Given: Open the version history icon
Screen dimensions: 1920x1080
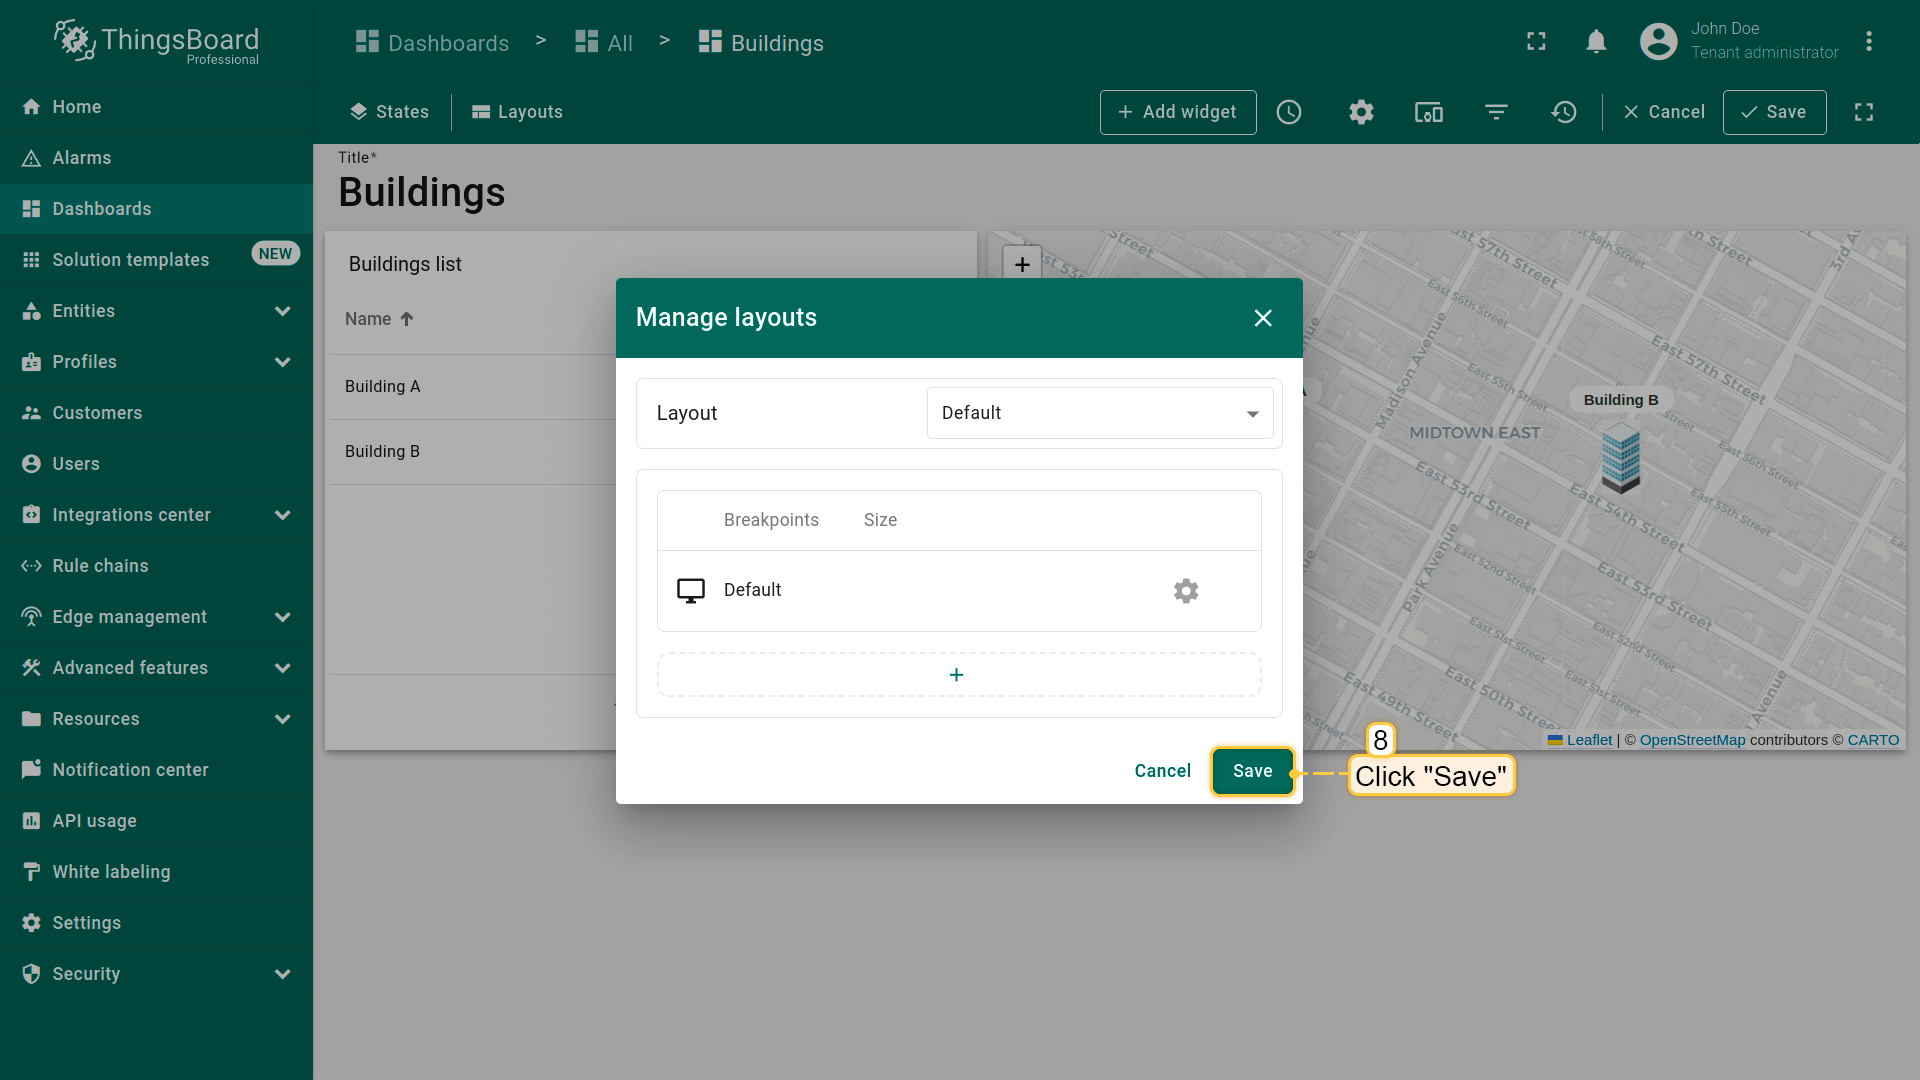Looking at the screenshot, I should (x=1564, y=112).
